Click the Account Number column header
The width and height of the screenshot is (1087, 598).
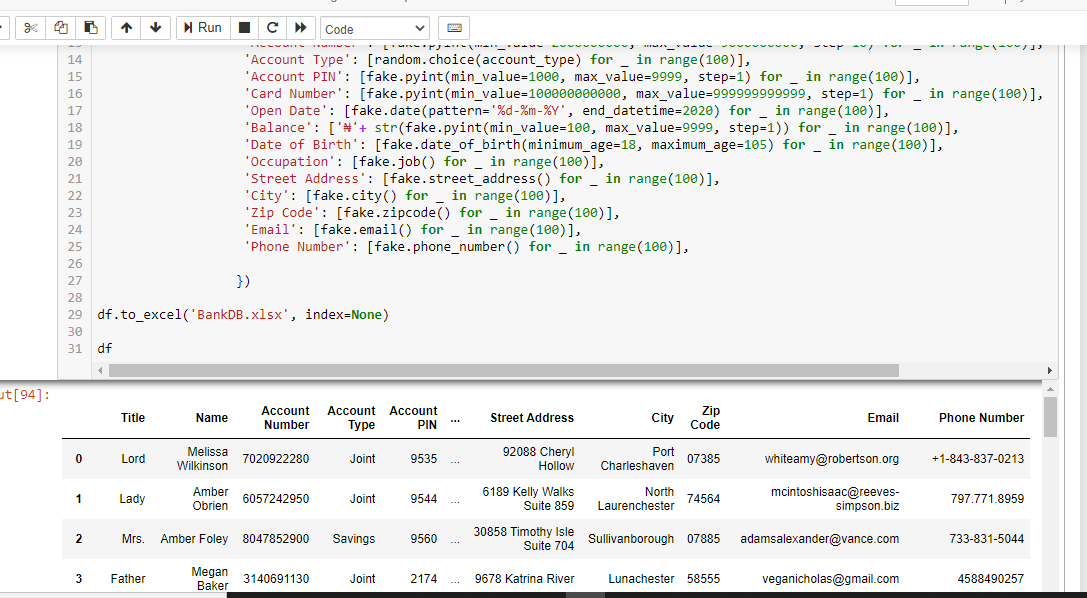pos(285,418)
